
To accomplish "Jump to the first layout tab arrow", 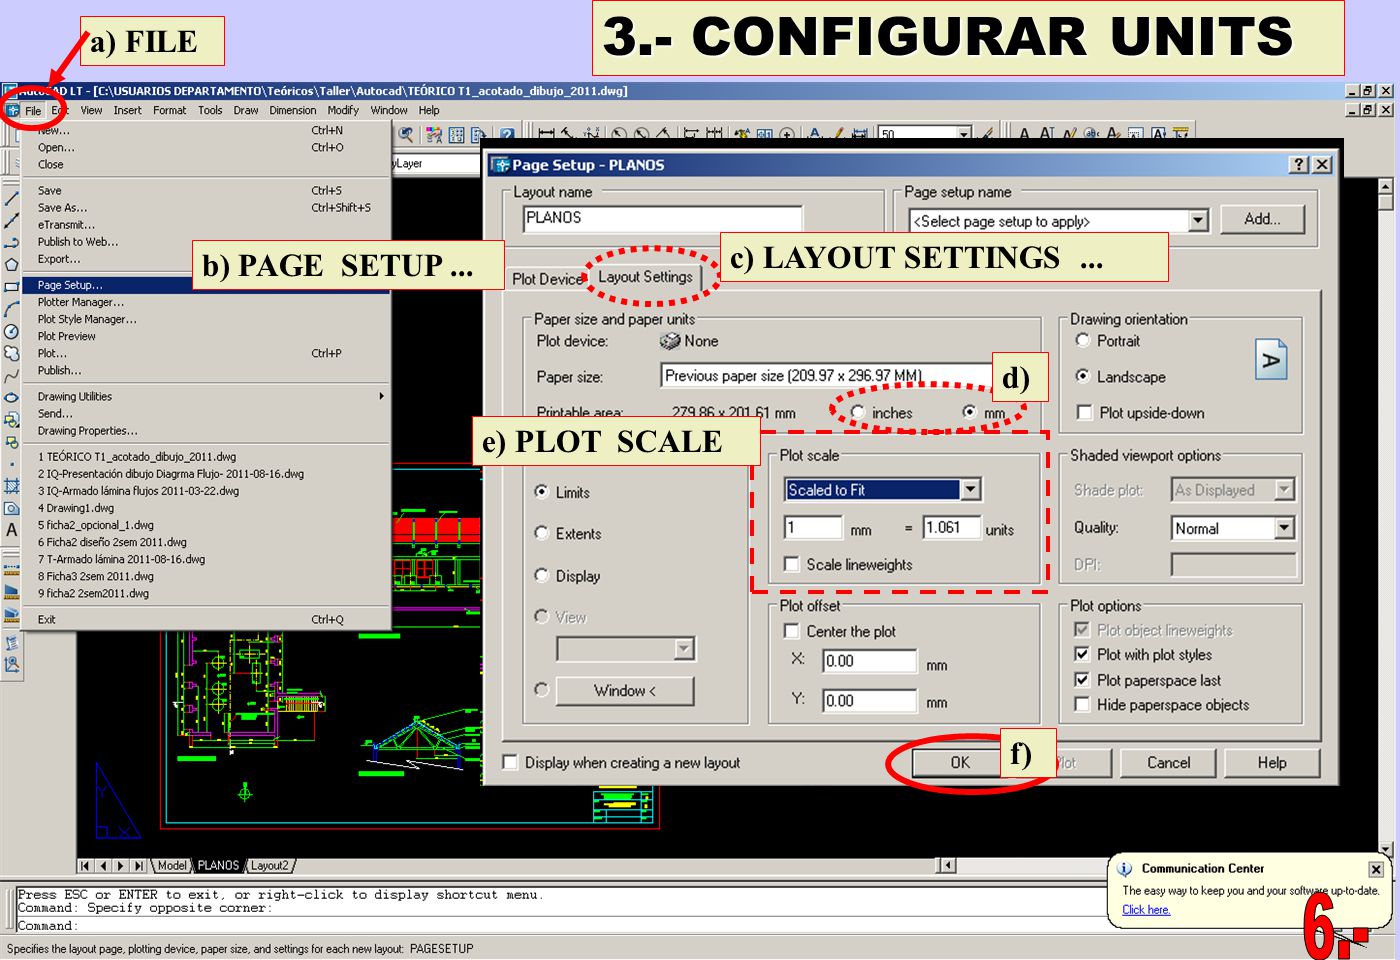I will 86,866.
